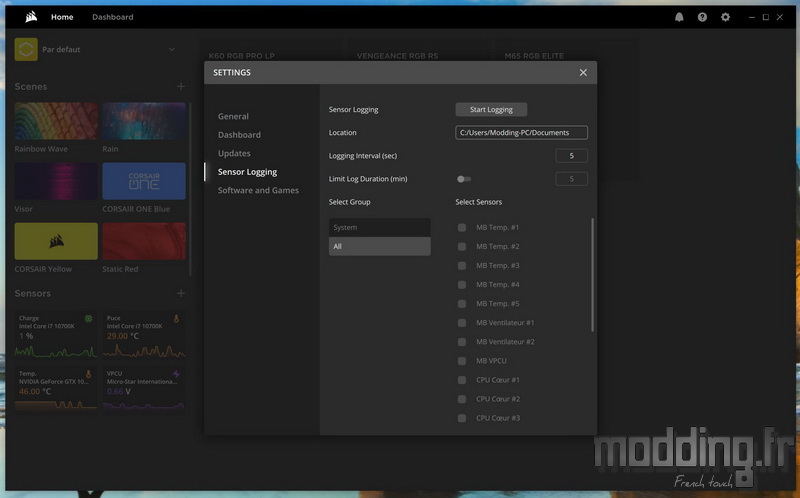800x498 pixels.
Task: Click the green load icon on Charge widget
Action: coord(89,319)
